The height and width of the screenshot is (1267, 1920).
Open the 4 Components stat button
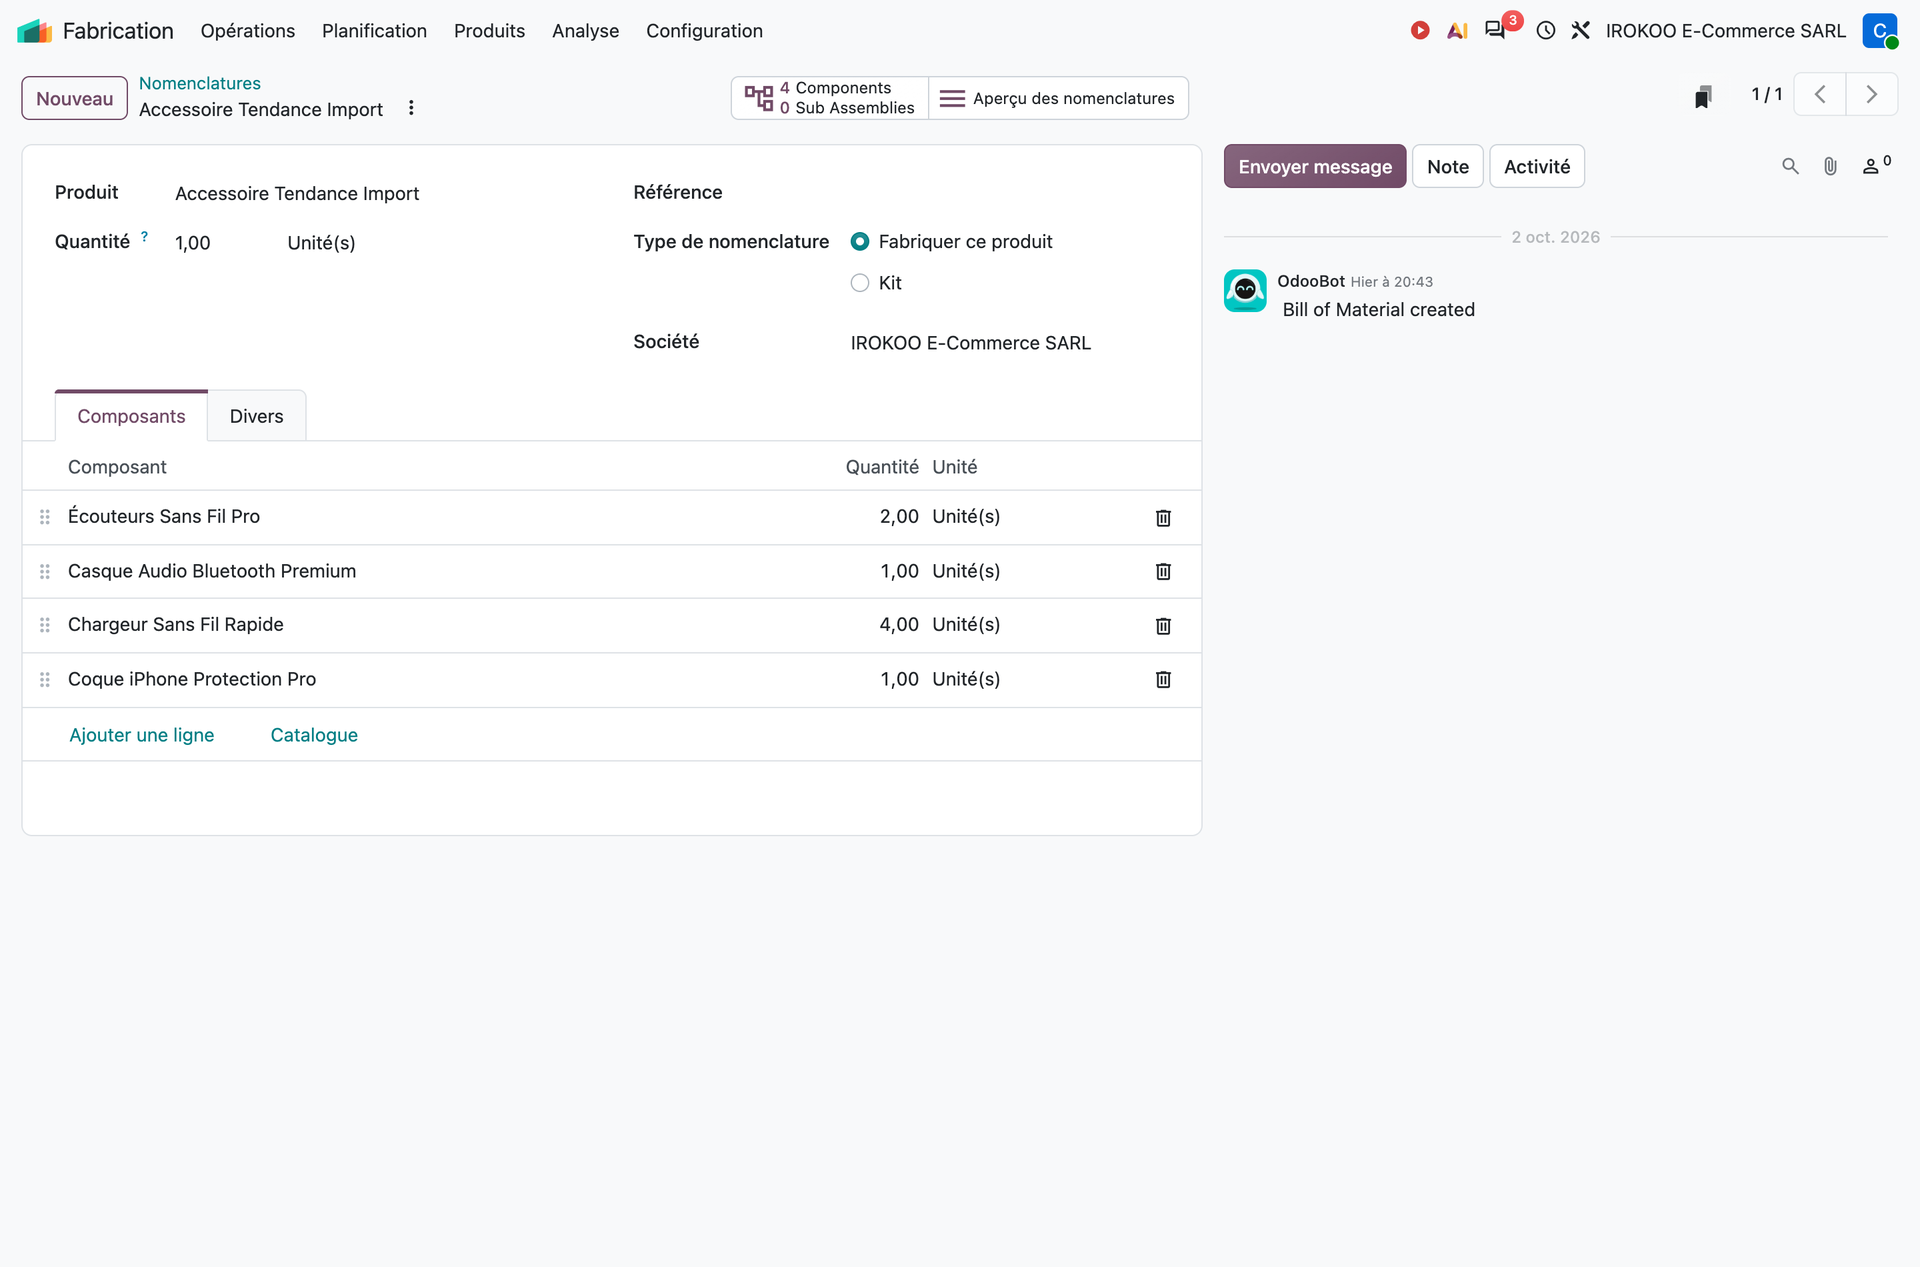(830, 98)
